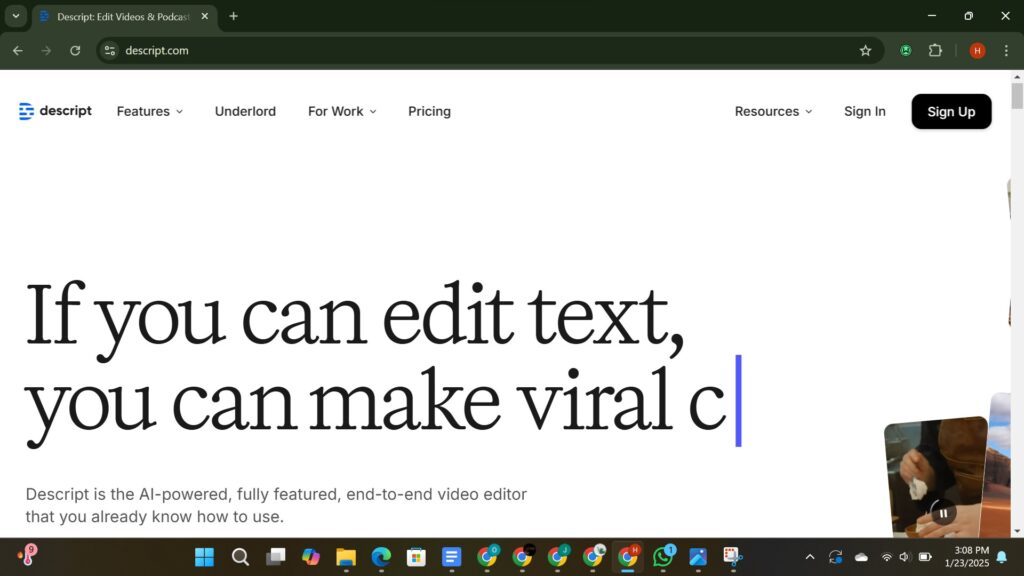Switch to the active Chrome window with H badge
The width and height of the screenshot is (1024, 576).
tap(628, 557)
